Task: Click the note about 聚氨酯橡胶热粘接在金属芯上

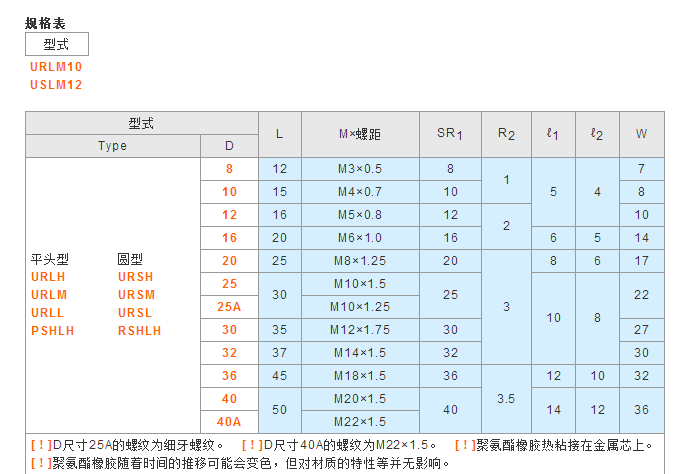Action: (x=554, y=445)
